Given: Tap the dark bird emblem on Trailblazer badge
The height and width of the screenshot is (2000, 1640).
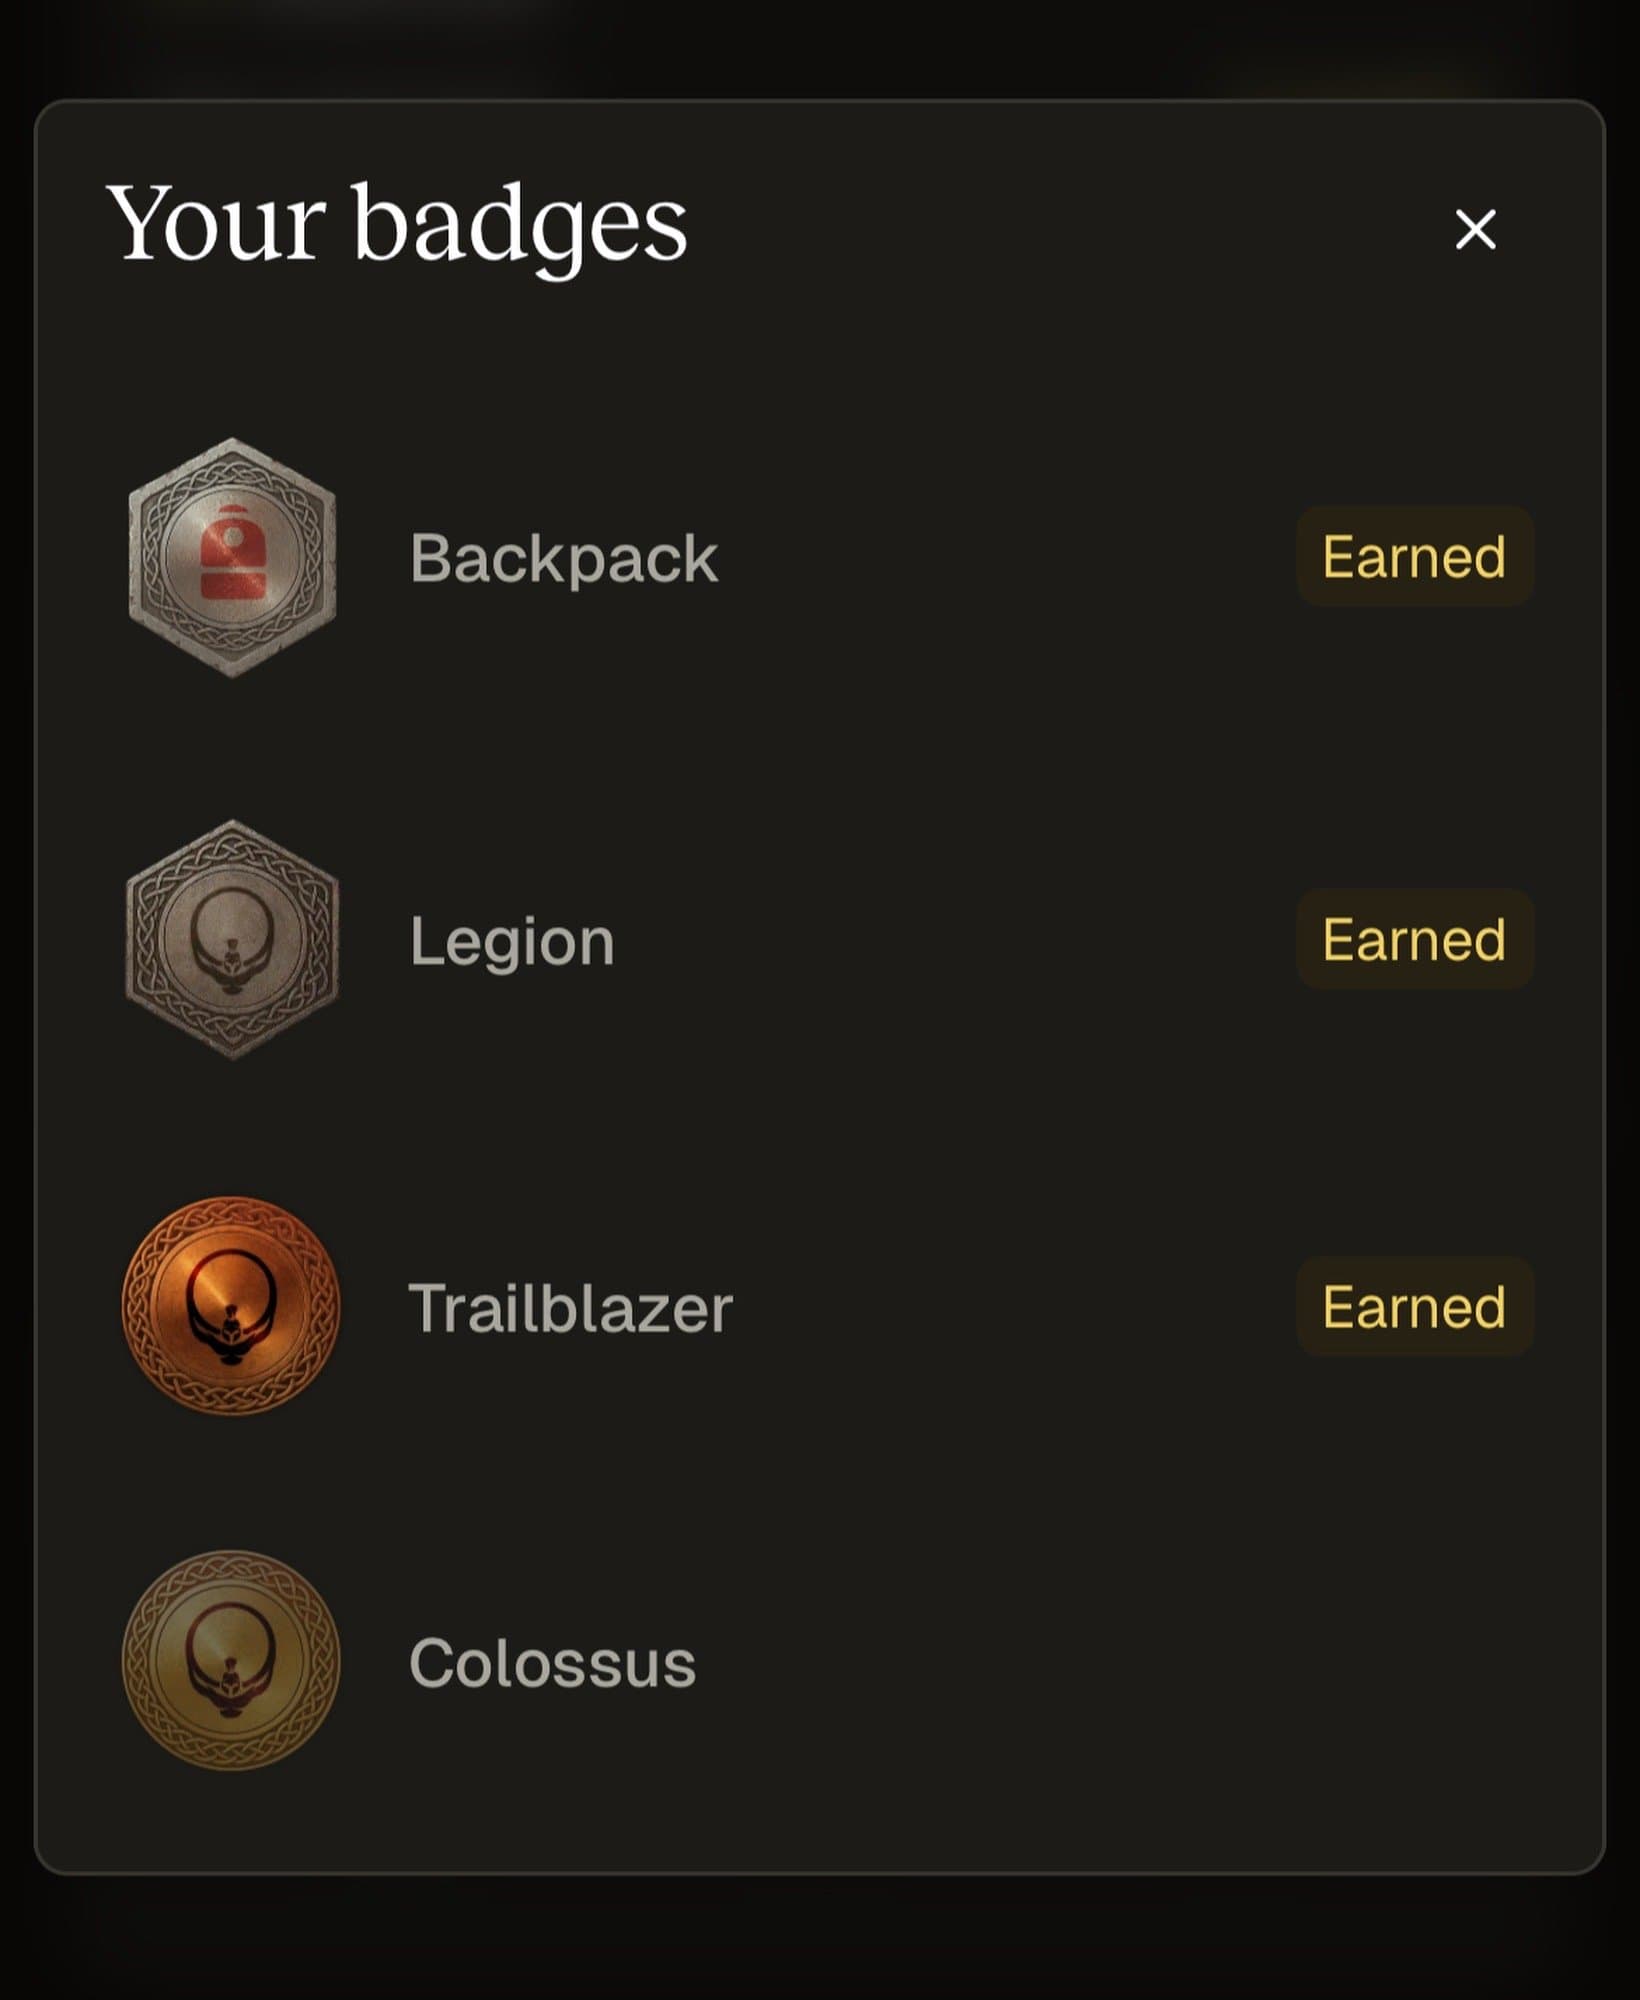Looking at the screenshot, I should pyautogui.click(x=231, y=1312).
